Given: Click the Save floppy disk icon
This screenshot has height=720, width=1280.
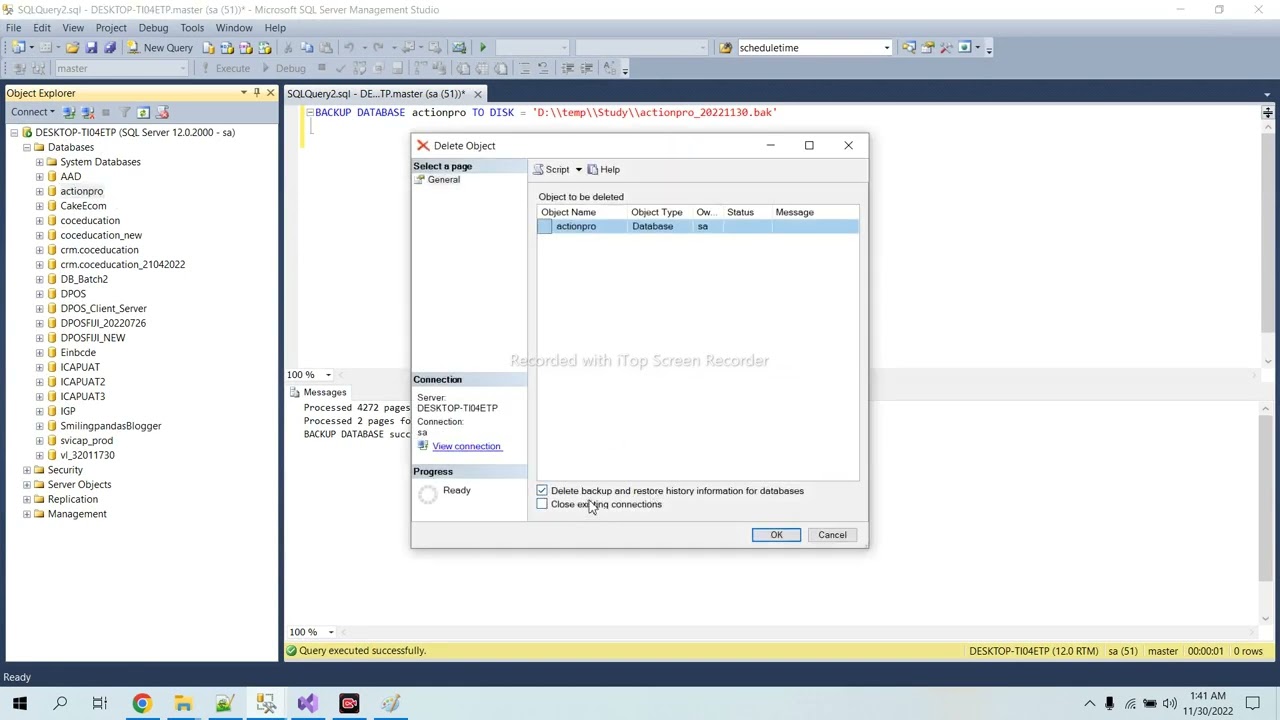Looking at the screenshot, I should (91, 47).
